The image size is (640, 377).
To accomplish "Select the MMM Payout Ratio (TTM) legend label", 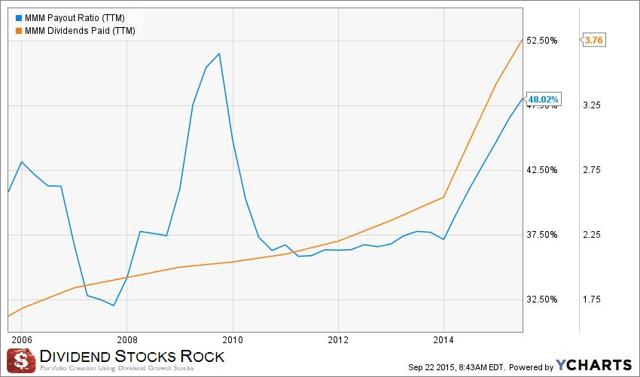I will coord(75,18).
